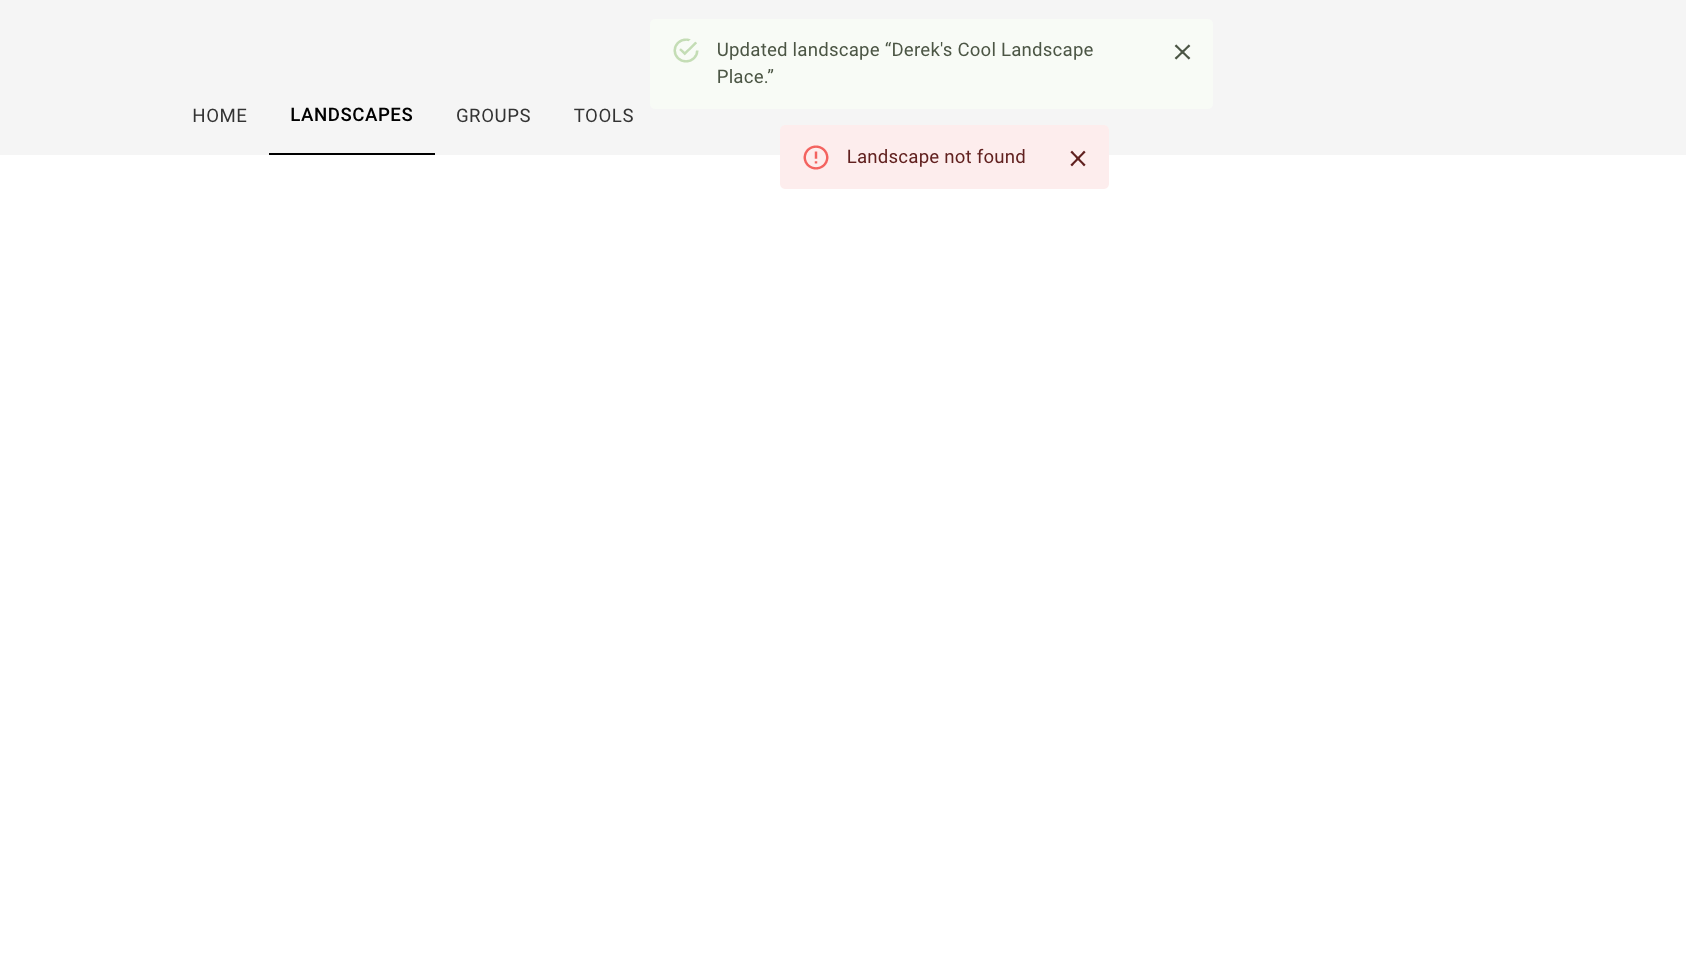Screen dimensions: 1686x972
Task: Click the 'Landscape not found' message text
Action: pyautogui.click(x=936, y=157)
